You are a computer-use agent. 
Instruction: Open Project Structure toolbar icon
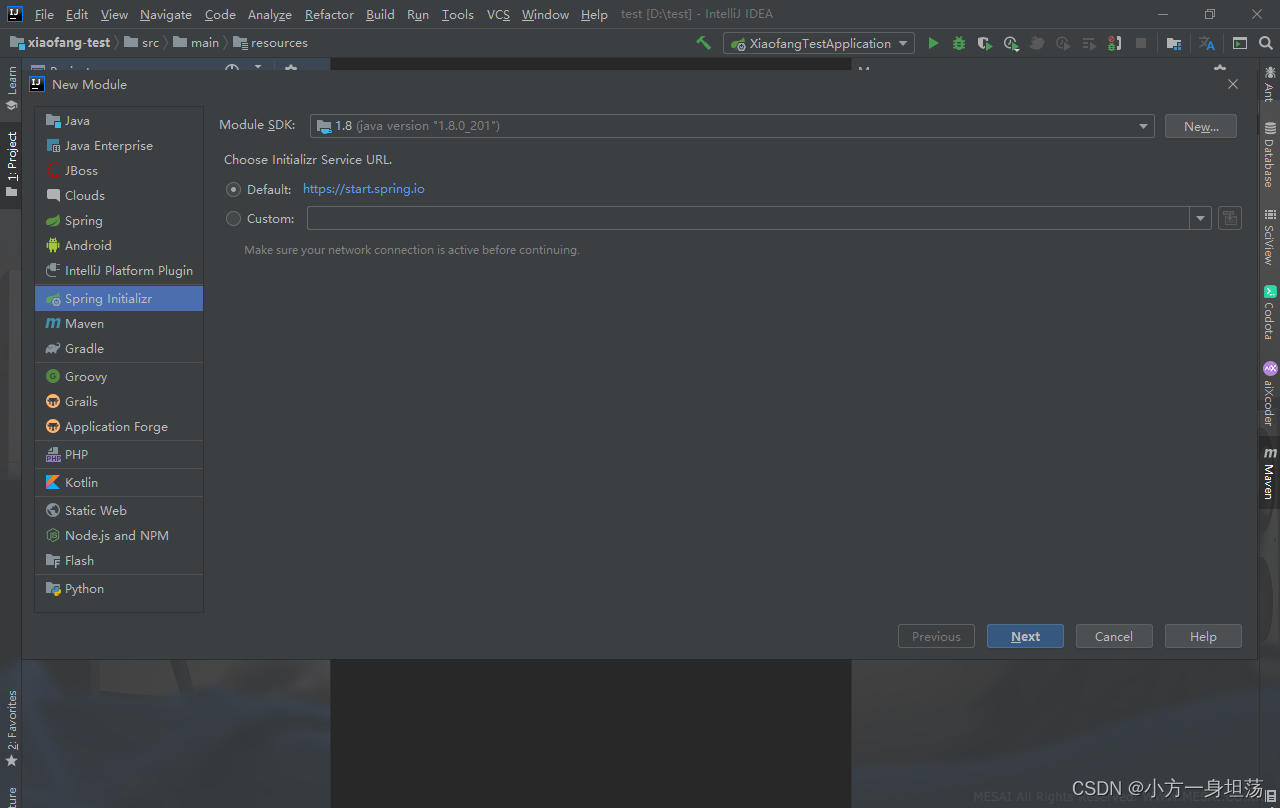[x=1174, y=43]
